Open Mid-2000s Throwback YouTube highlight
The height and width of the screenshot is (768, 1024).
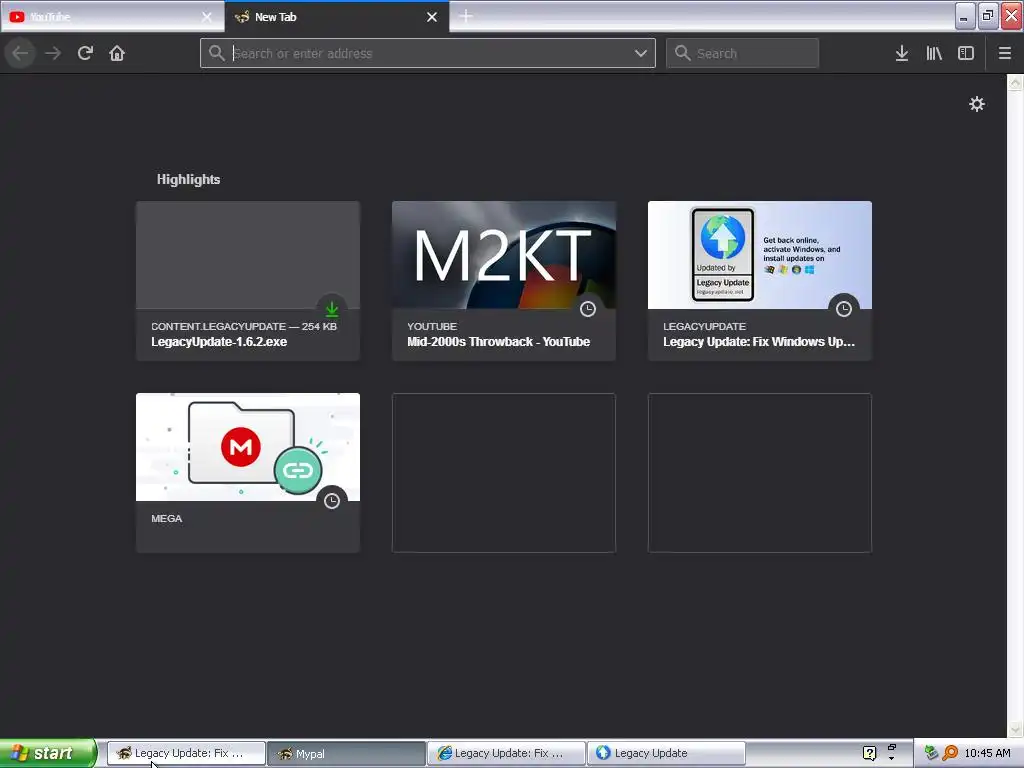click(504, 281)
